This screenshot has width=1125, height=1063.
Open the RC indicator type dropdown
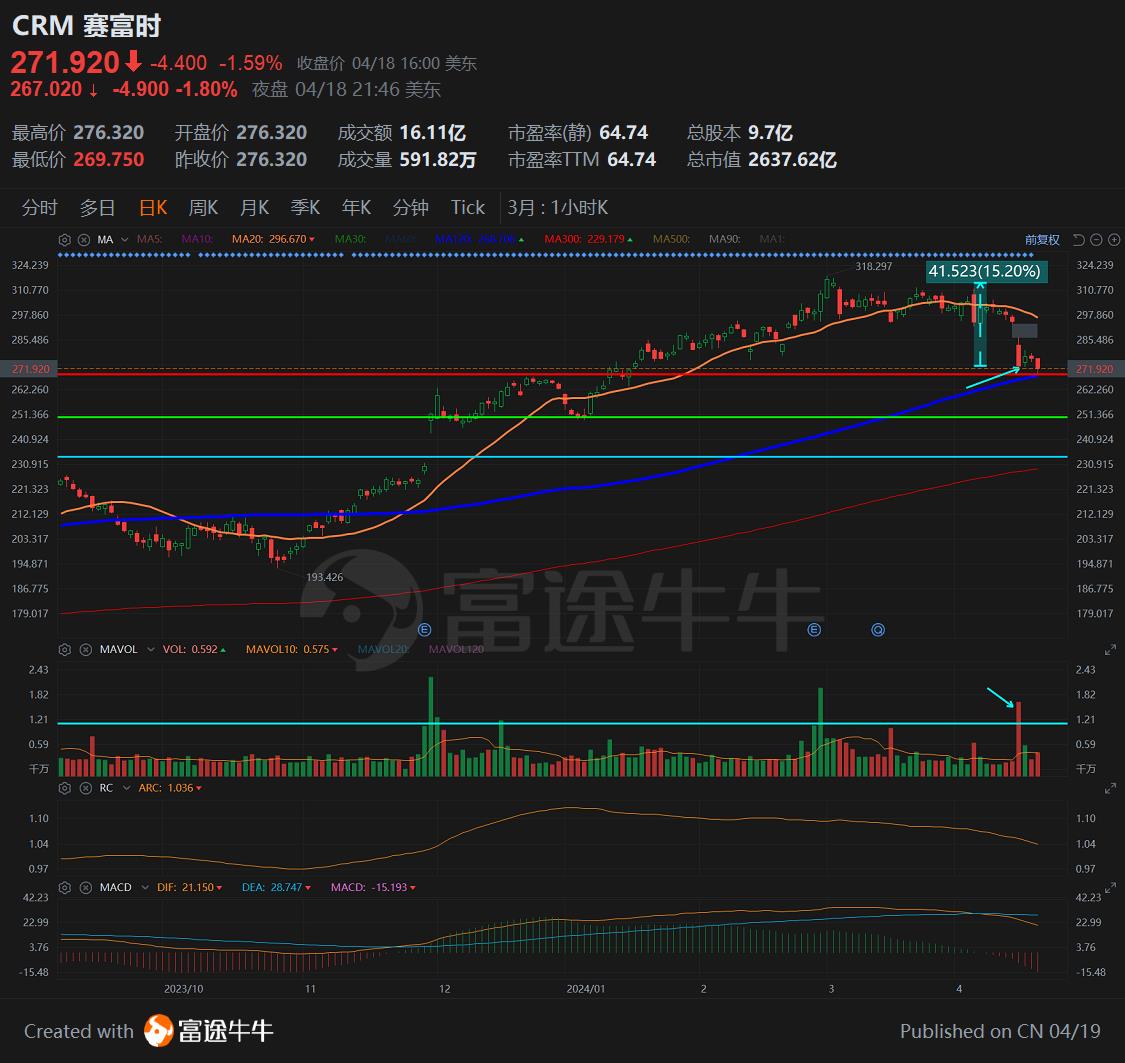click(126, 788)
